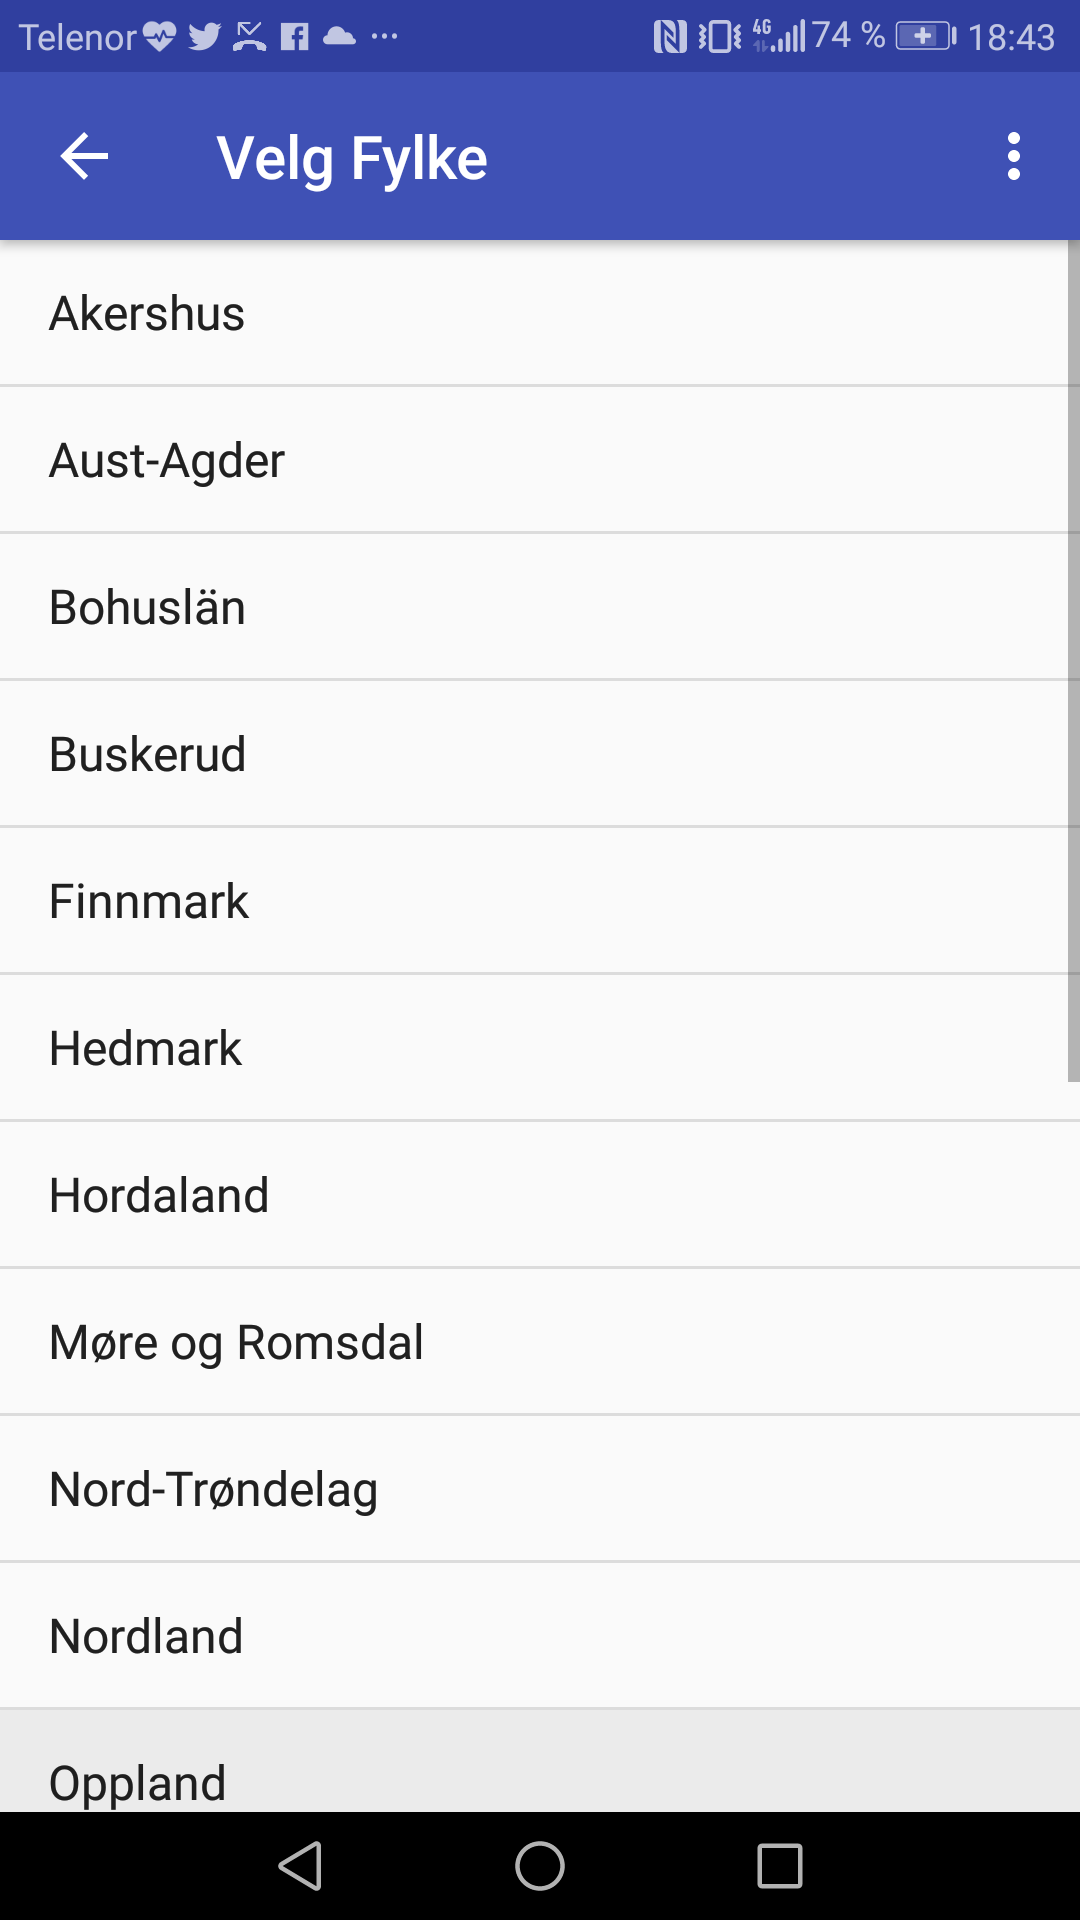This screenshot has width=1080, height=1920.
Task: Tap the cloud notification icon
Action: pos(340,37)
